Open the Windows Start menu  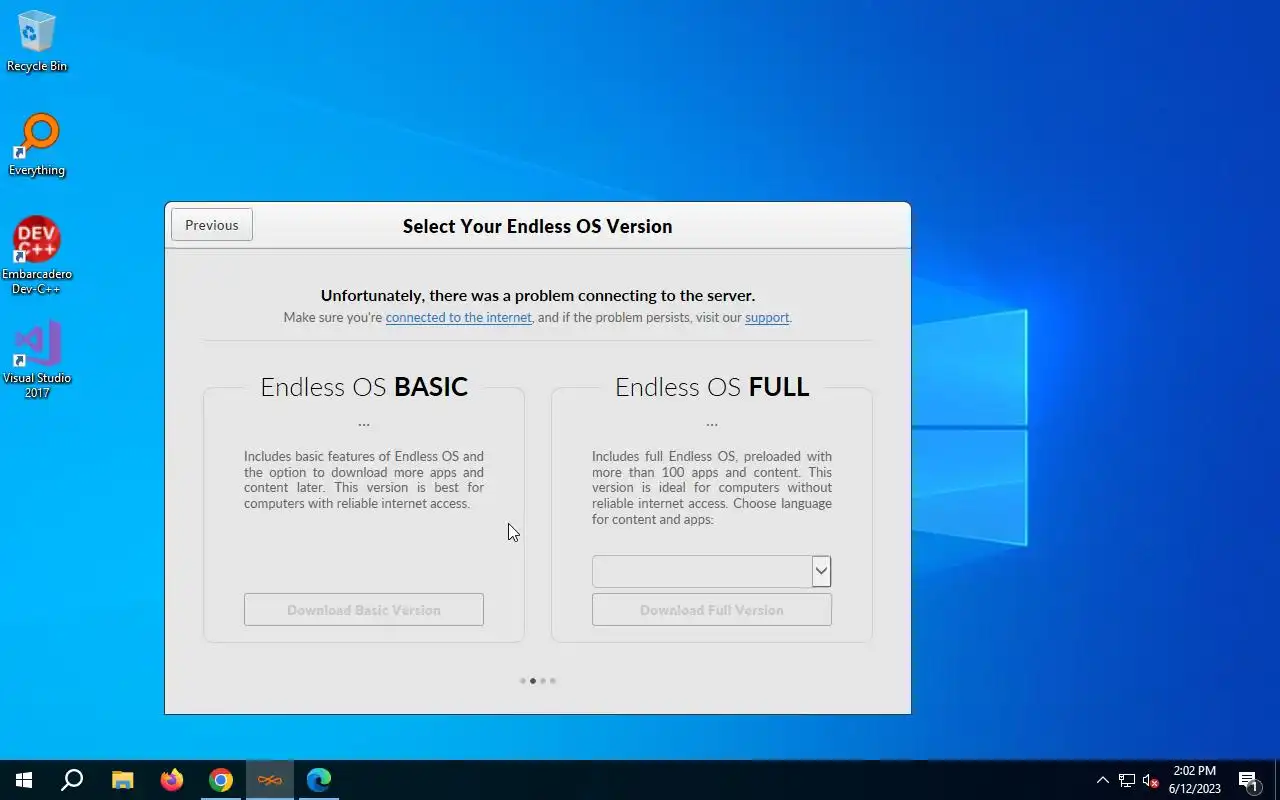tap(24, 780)
